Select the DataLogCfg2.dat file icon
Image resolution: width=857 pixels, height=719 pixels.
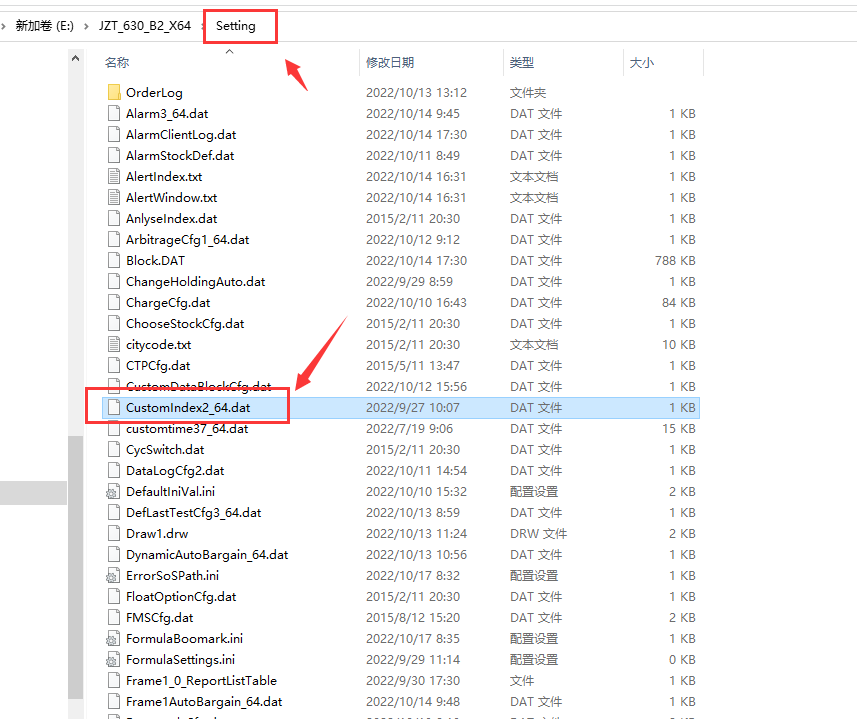[114, 470]
